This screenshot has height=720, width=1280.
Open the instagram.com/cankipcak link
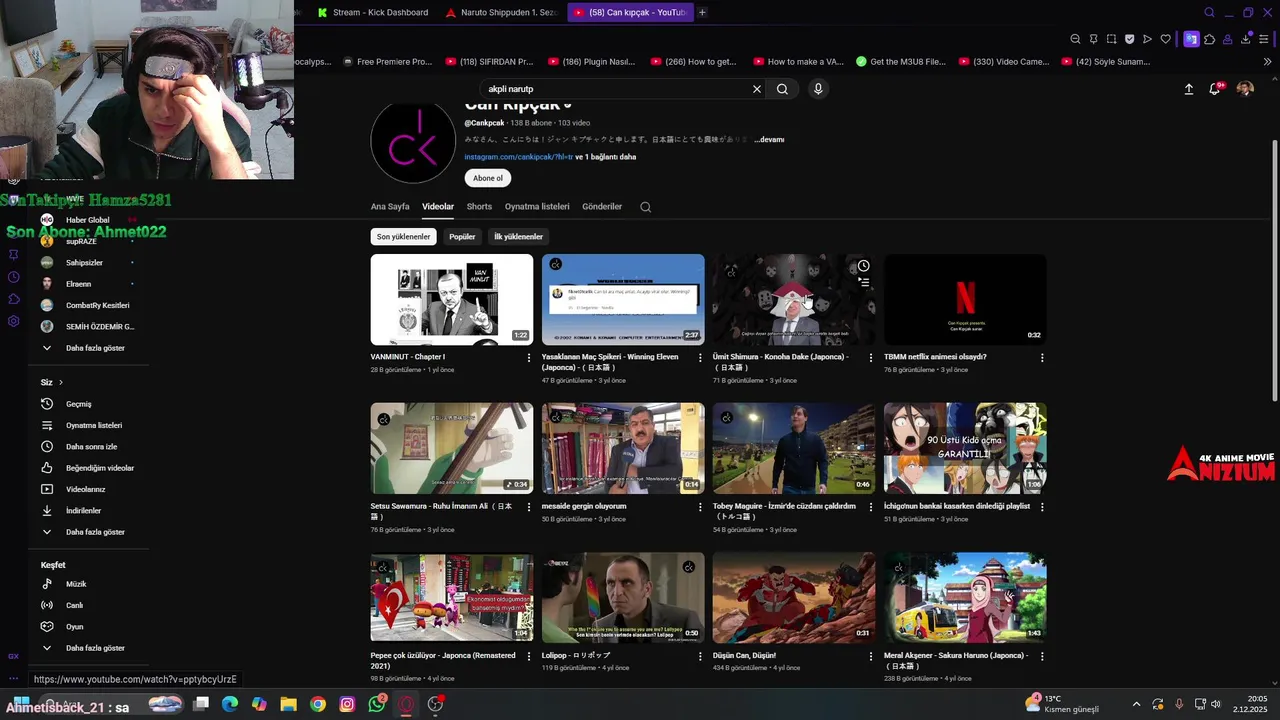518,157
